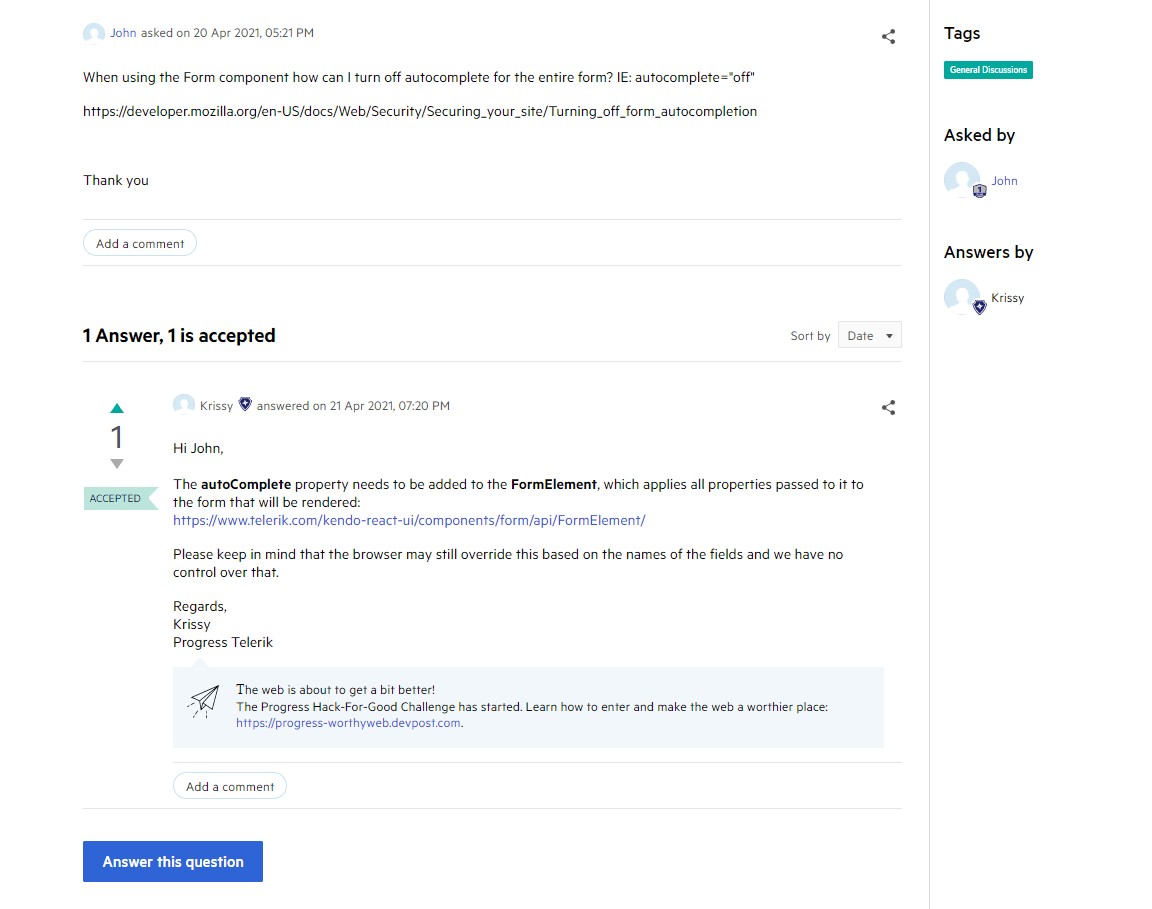Click the General Discussions tag

click(988, 70)
